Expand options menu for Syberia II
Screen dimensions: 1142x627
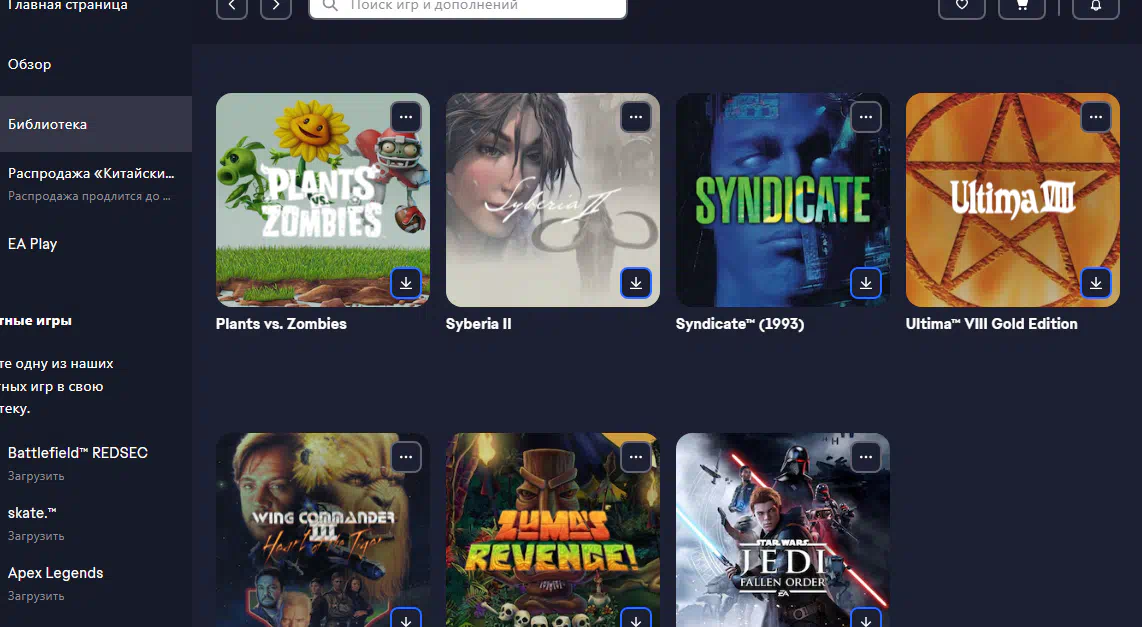[635, 117]
